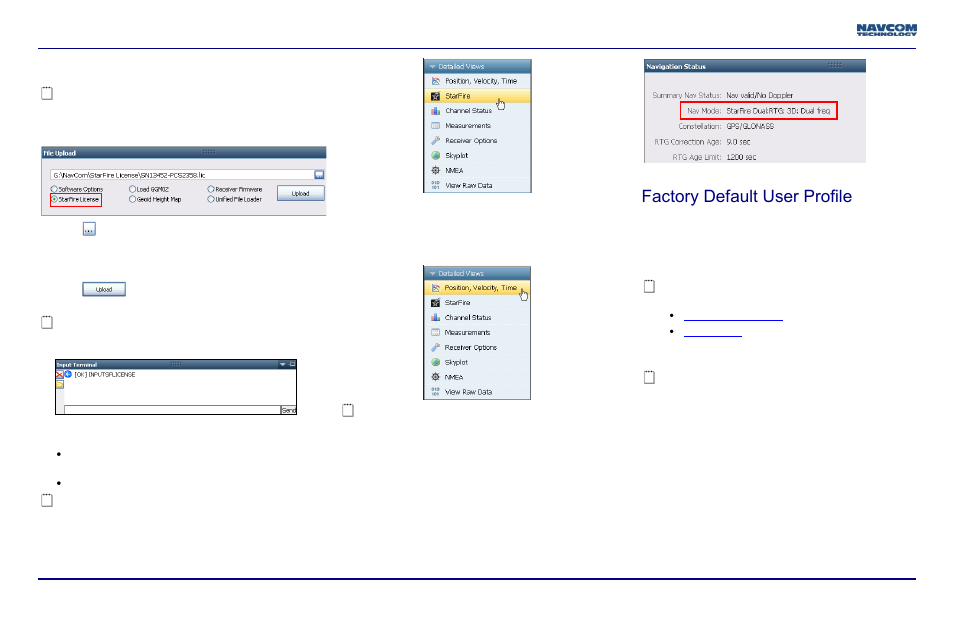Viewport: 954px width, 618px height.
Task: Click the pin icon in the Input Terminal title bar
Action: pos(292,364)
